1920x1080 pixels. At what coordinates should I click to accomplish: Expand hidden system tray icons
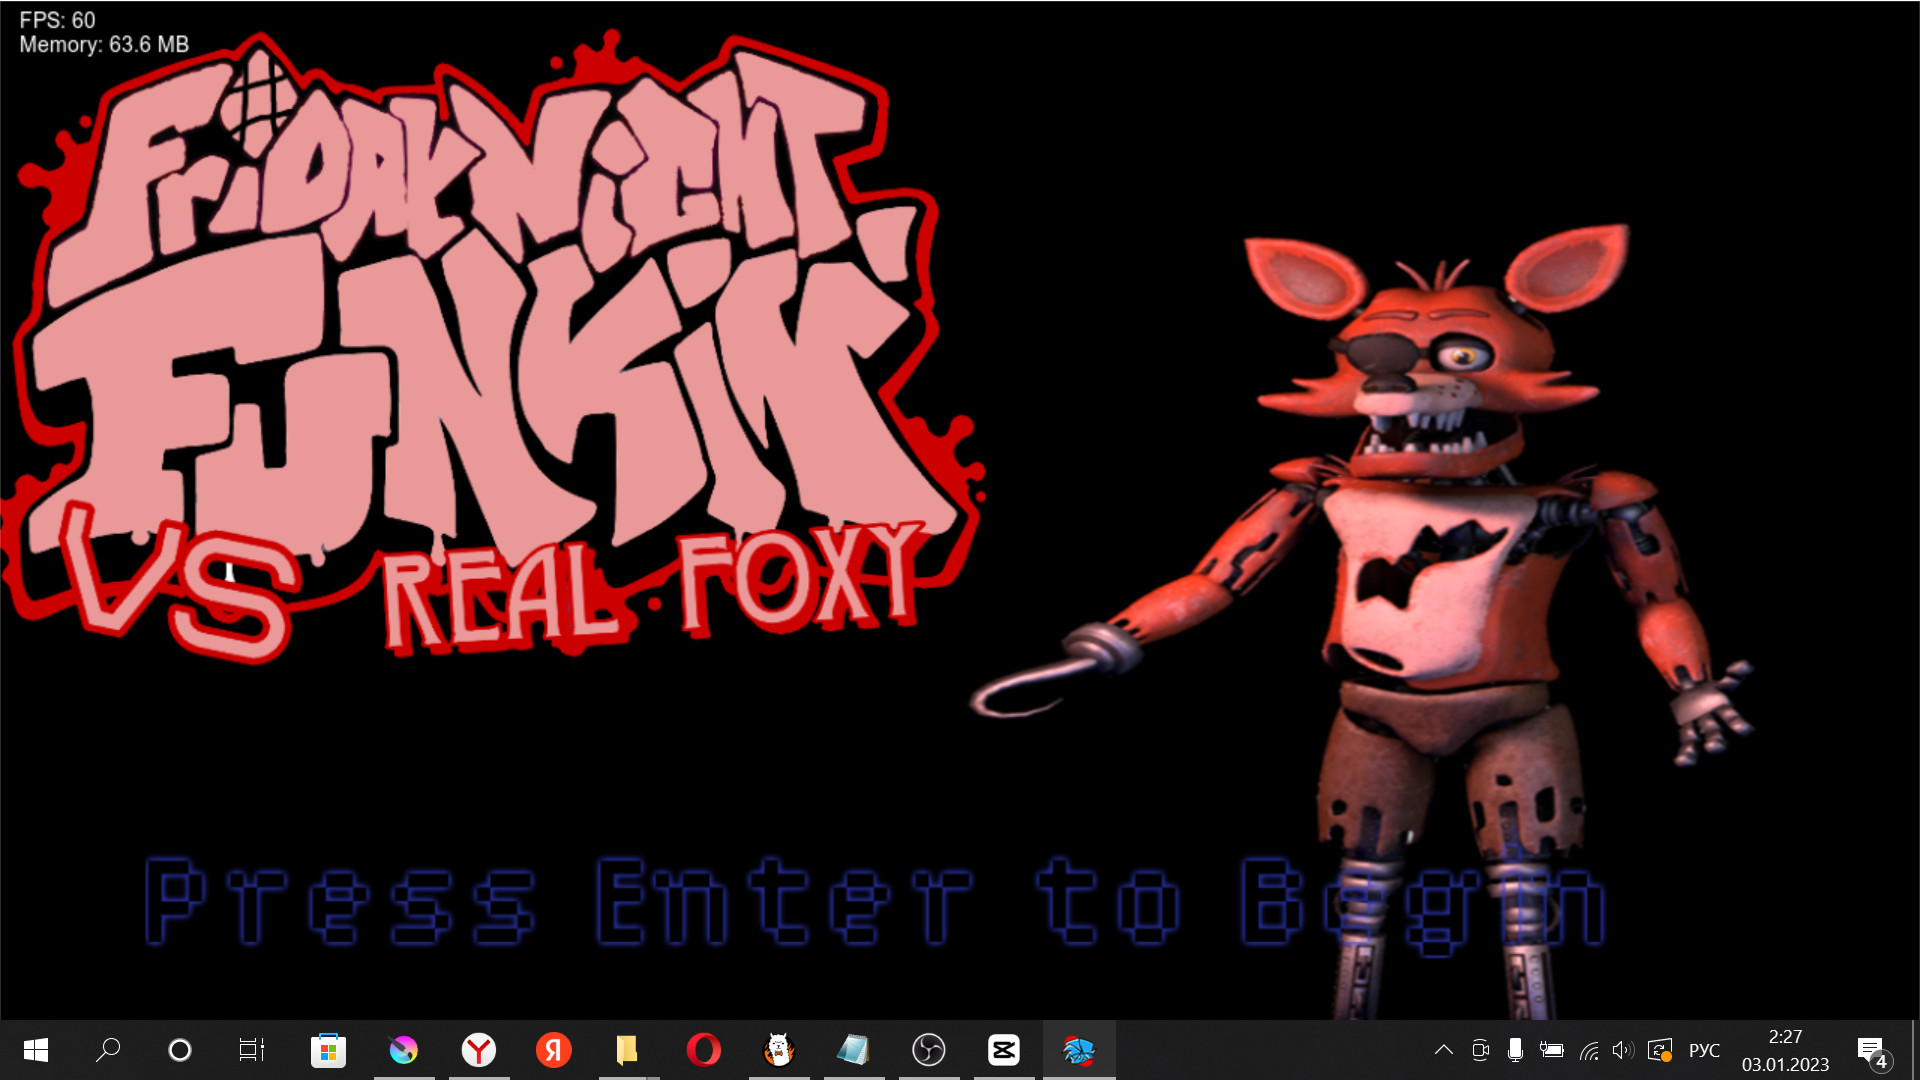click(1444, 1050)
